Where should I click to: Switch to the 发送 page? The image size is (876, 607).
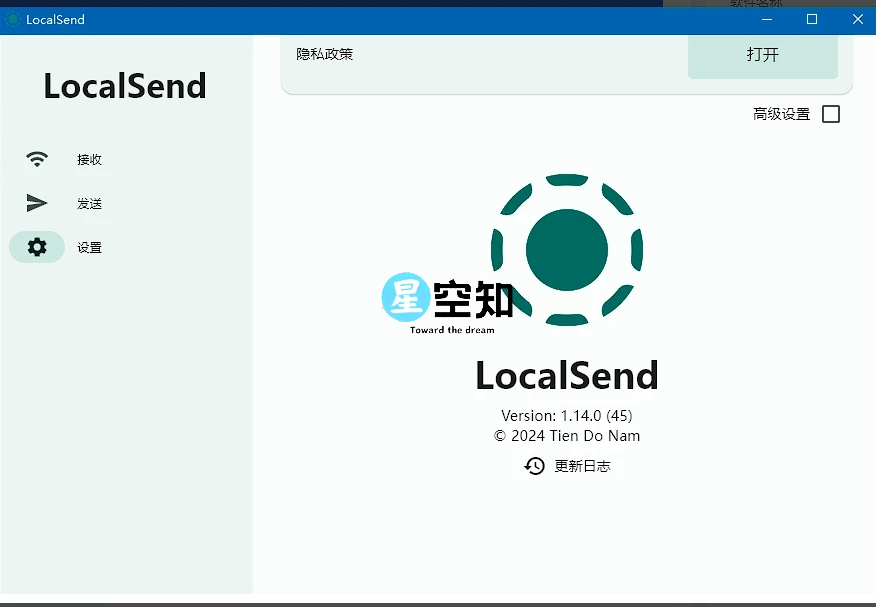[x=89, y=203]
